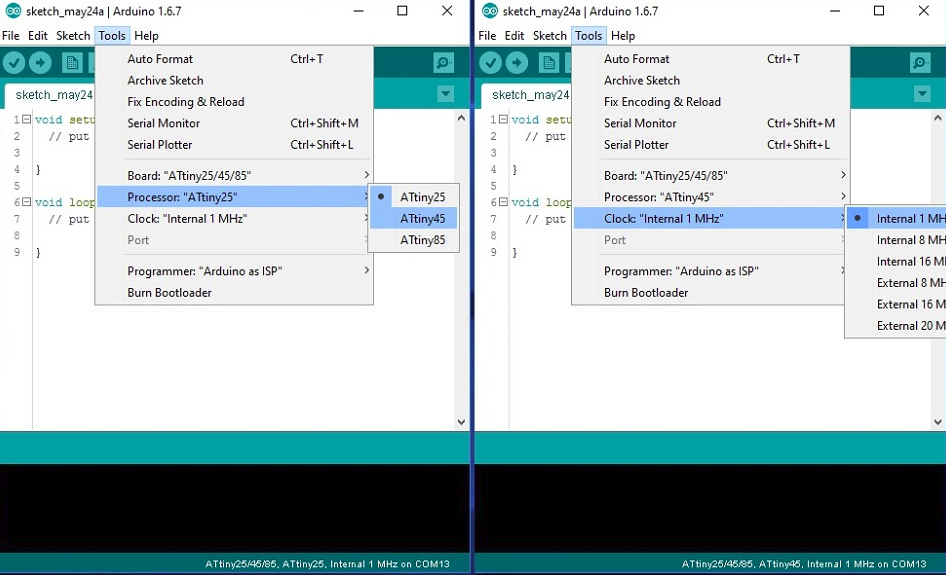946x575 pixels.
Task: Expand Processor ATtiny25 submenu in left window
Action: (233, 197)
